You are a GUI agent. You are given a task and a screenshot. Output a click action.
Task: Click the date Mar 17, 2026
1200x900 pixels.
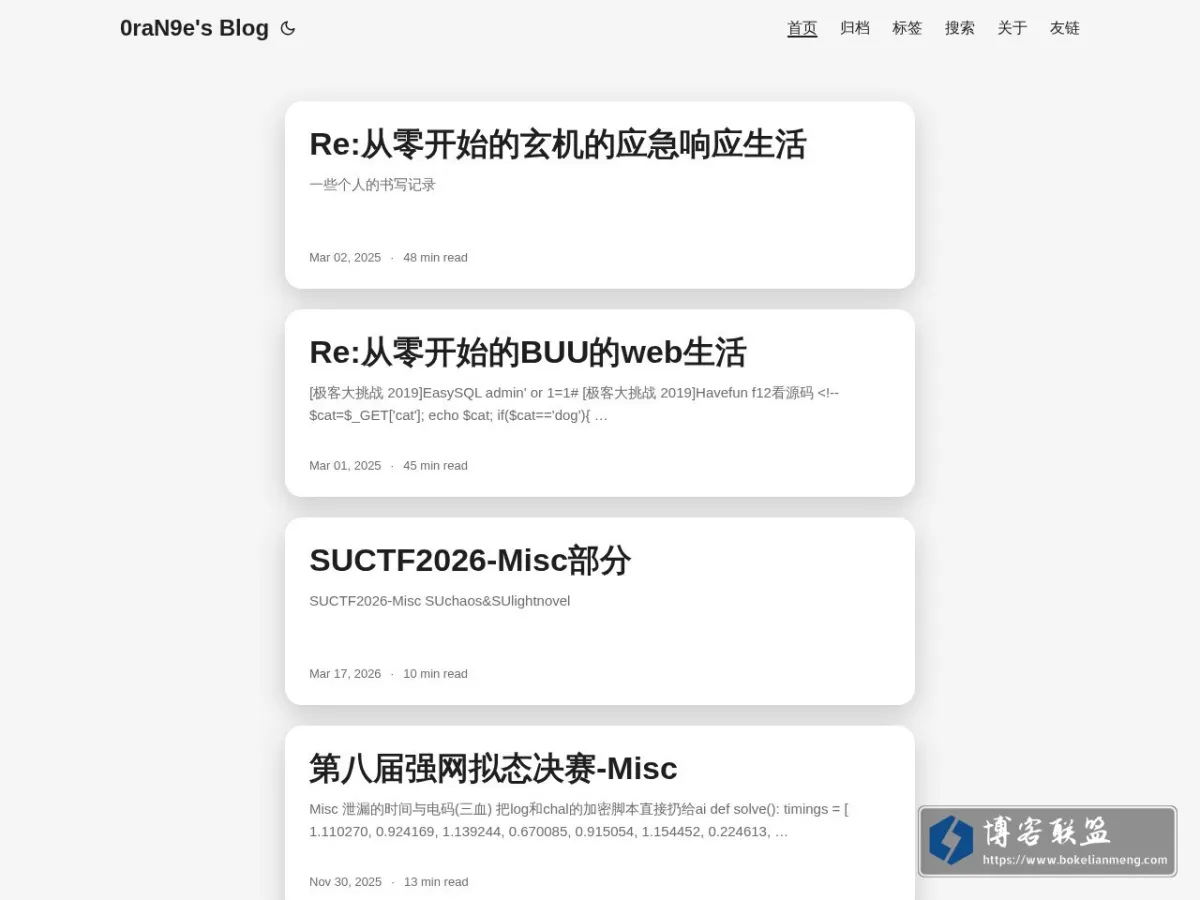[x=345, y=673]
